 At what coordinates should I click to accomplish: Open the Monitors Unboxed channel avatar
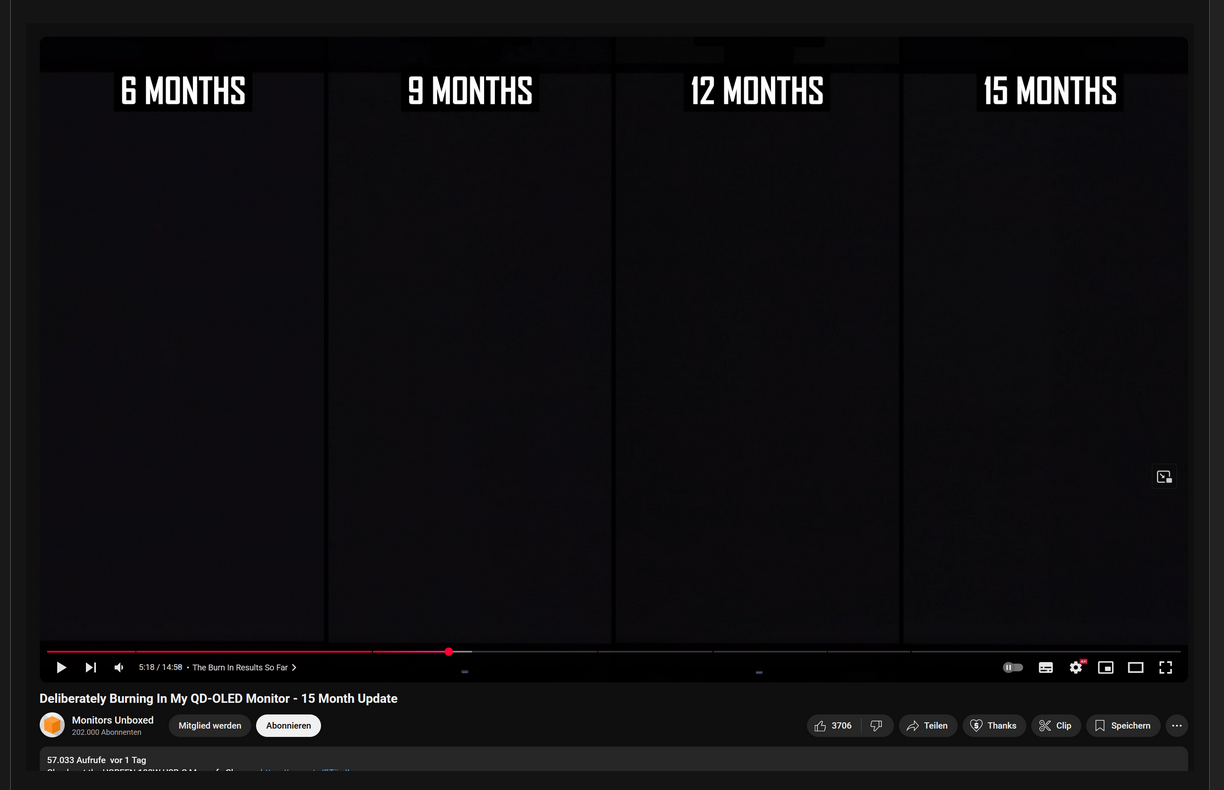52,724
